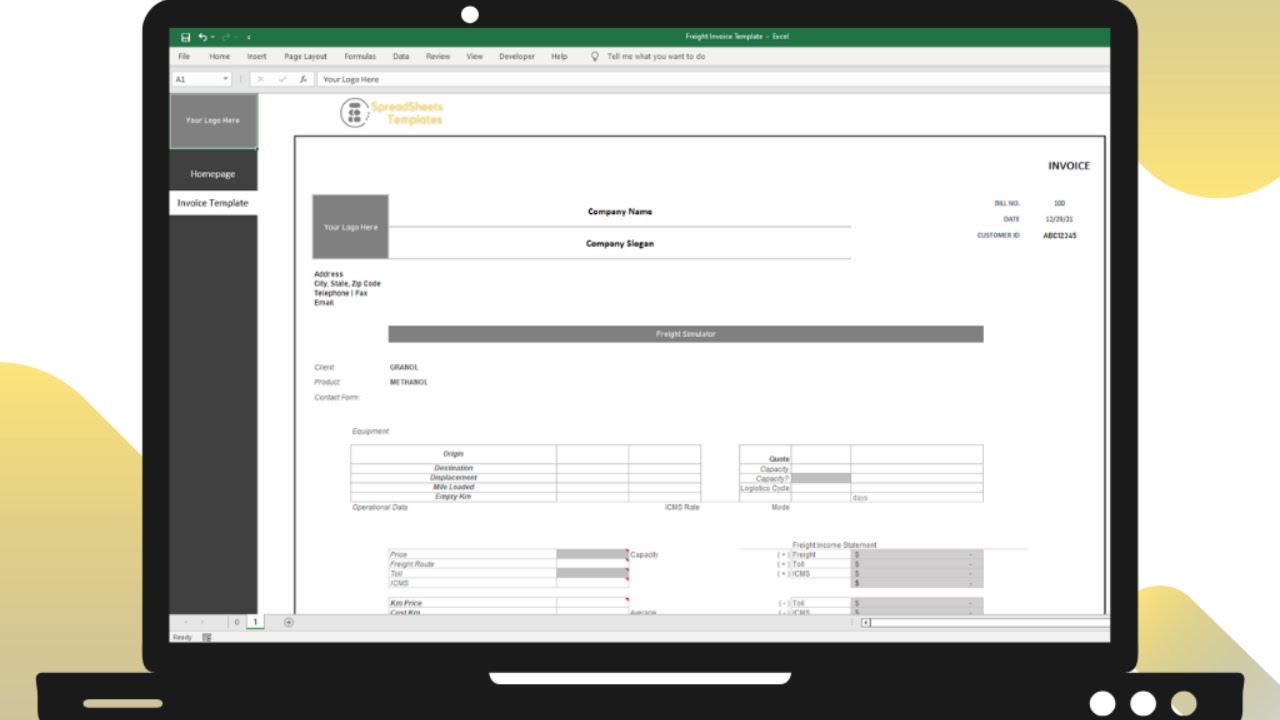Switch to the Home ribbon tab

tap(219, 57)
